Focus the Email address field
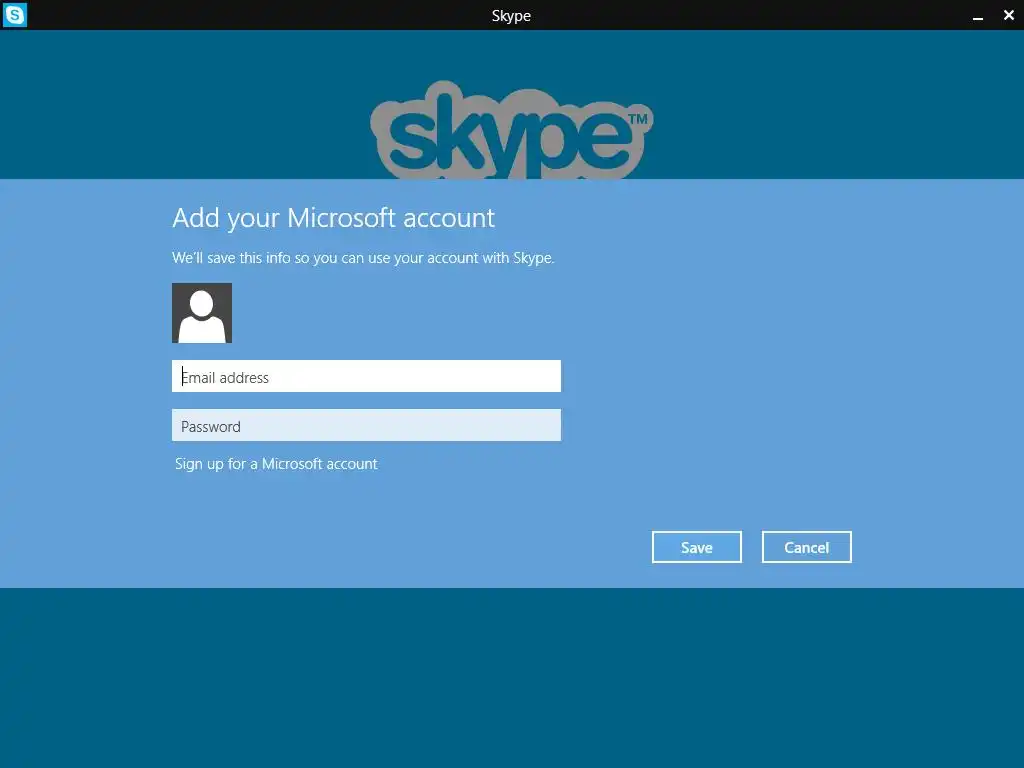Screen dimensions: 1024x768 [366, 376]
